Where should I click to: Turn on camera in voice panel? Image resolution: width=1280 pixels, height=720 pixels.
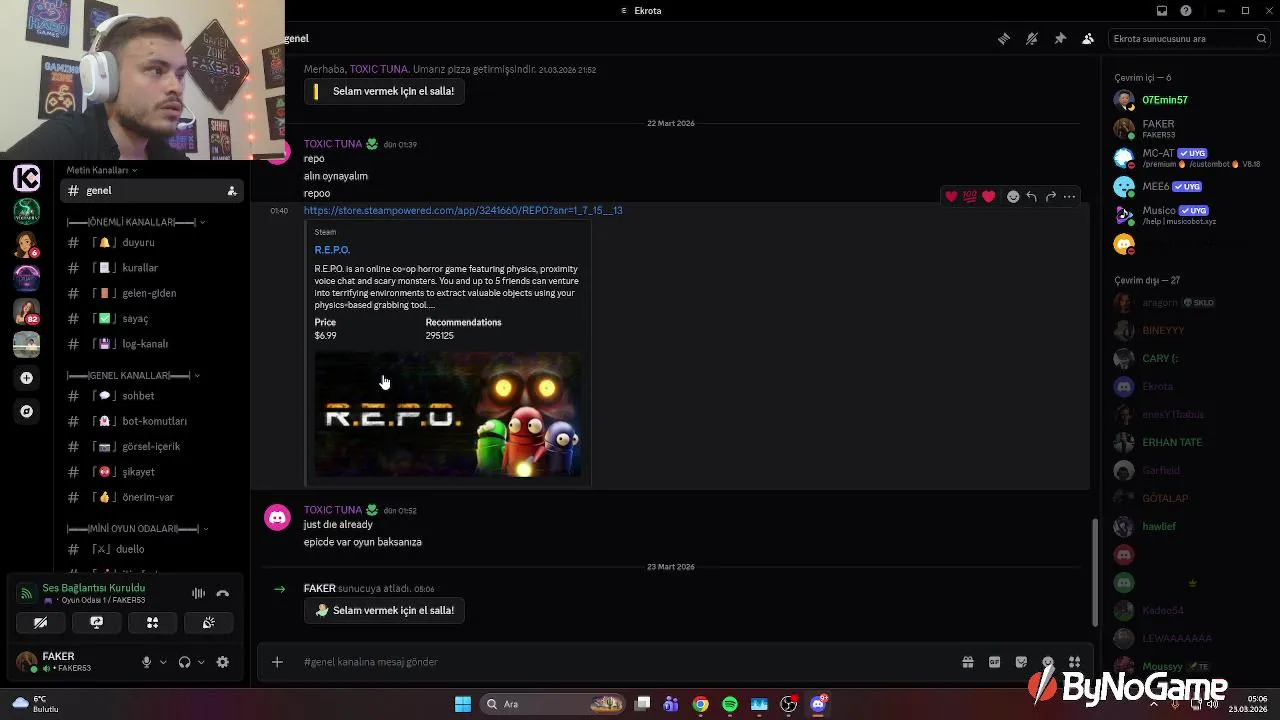pos(40,623)
